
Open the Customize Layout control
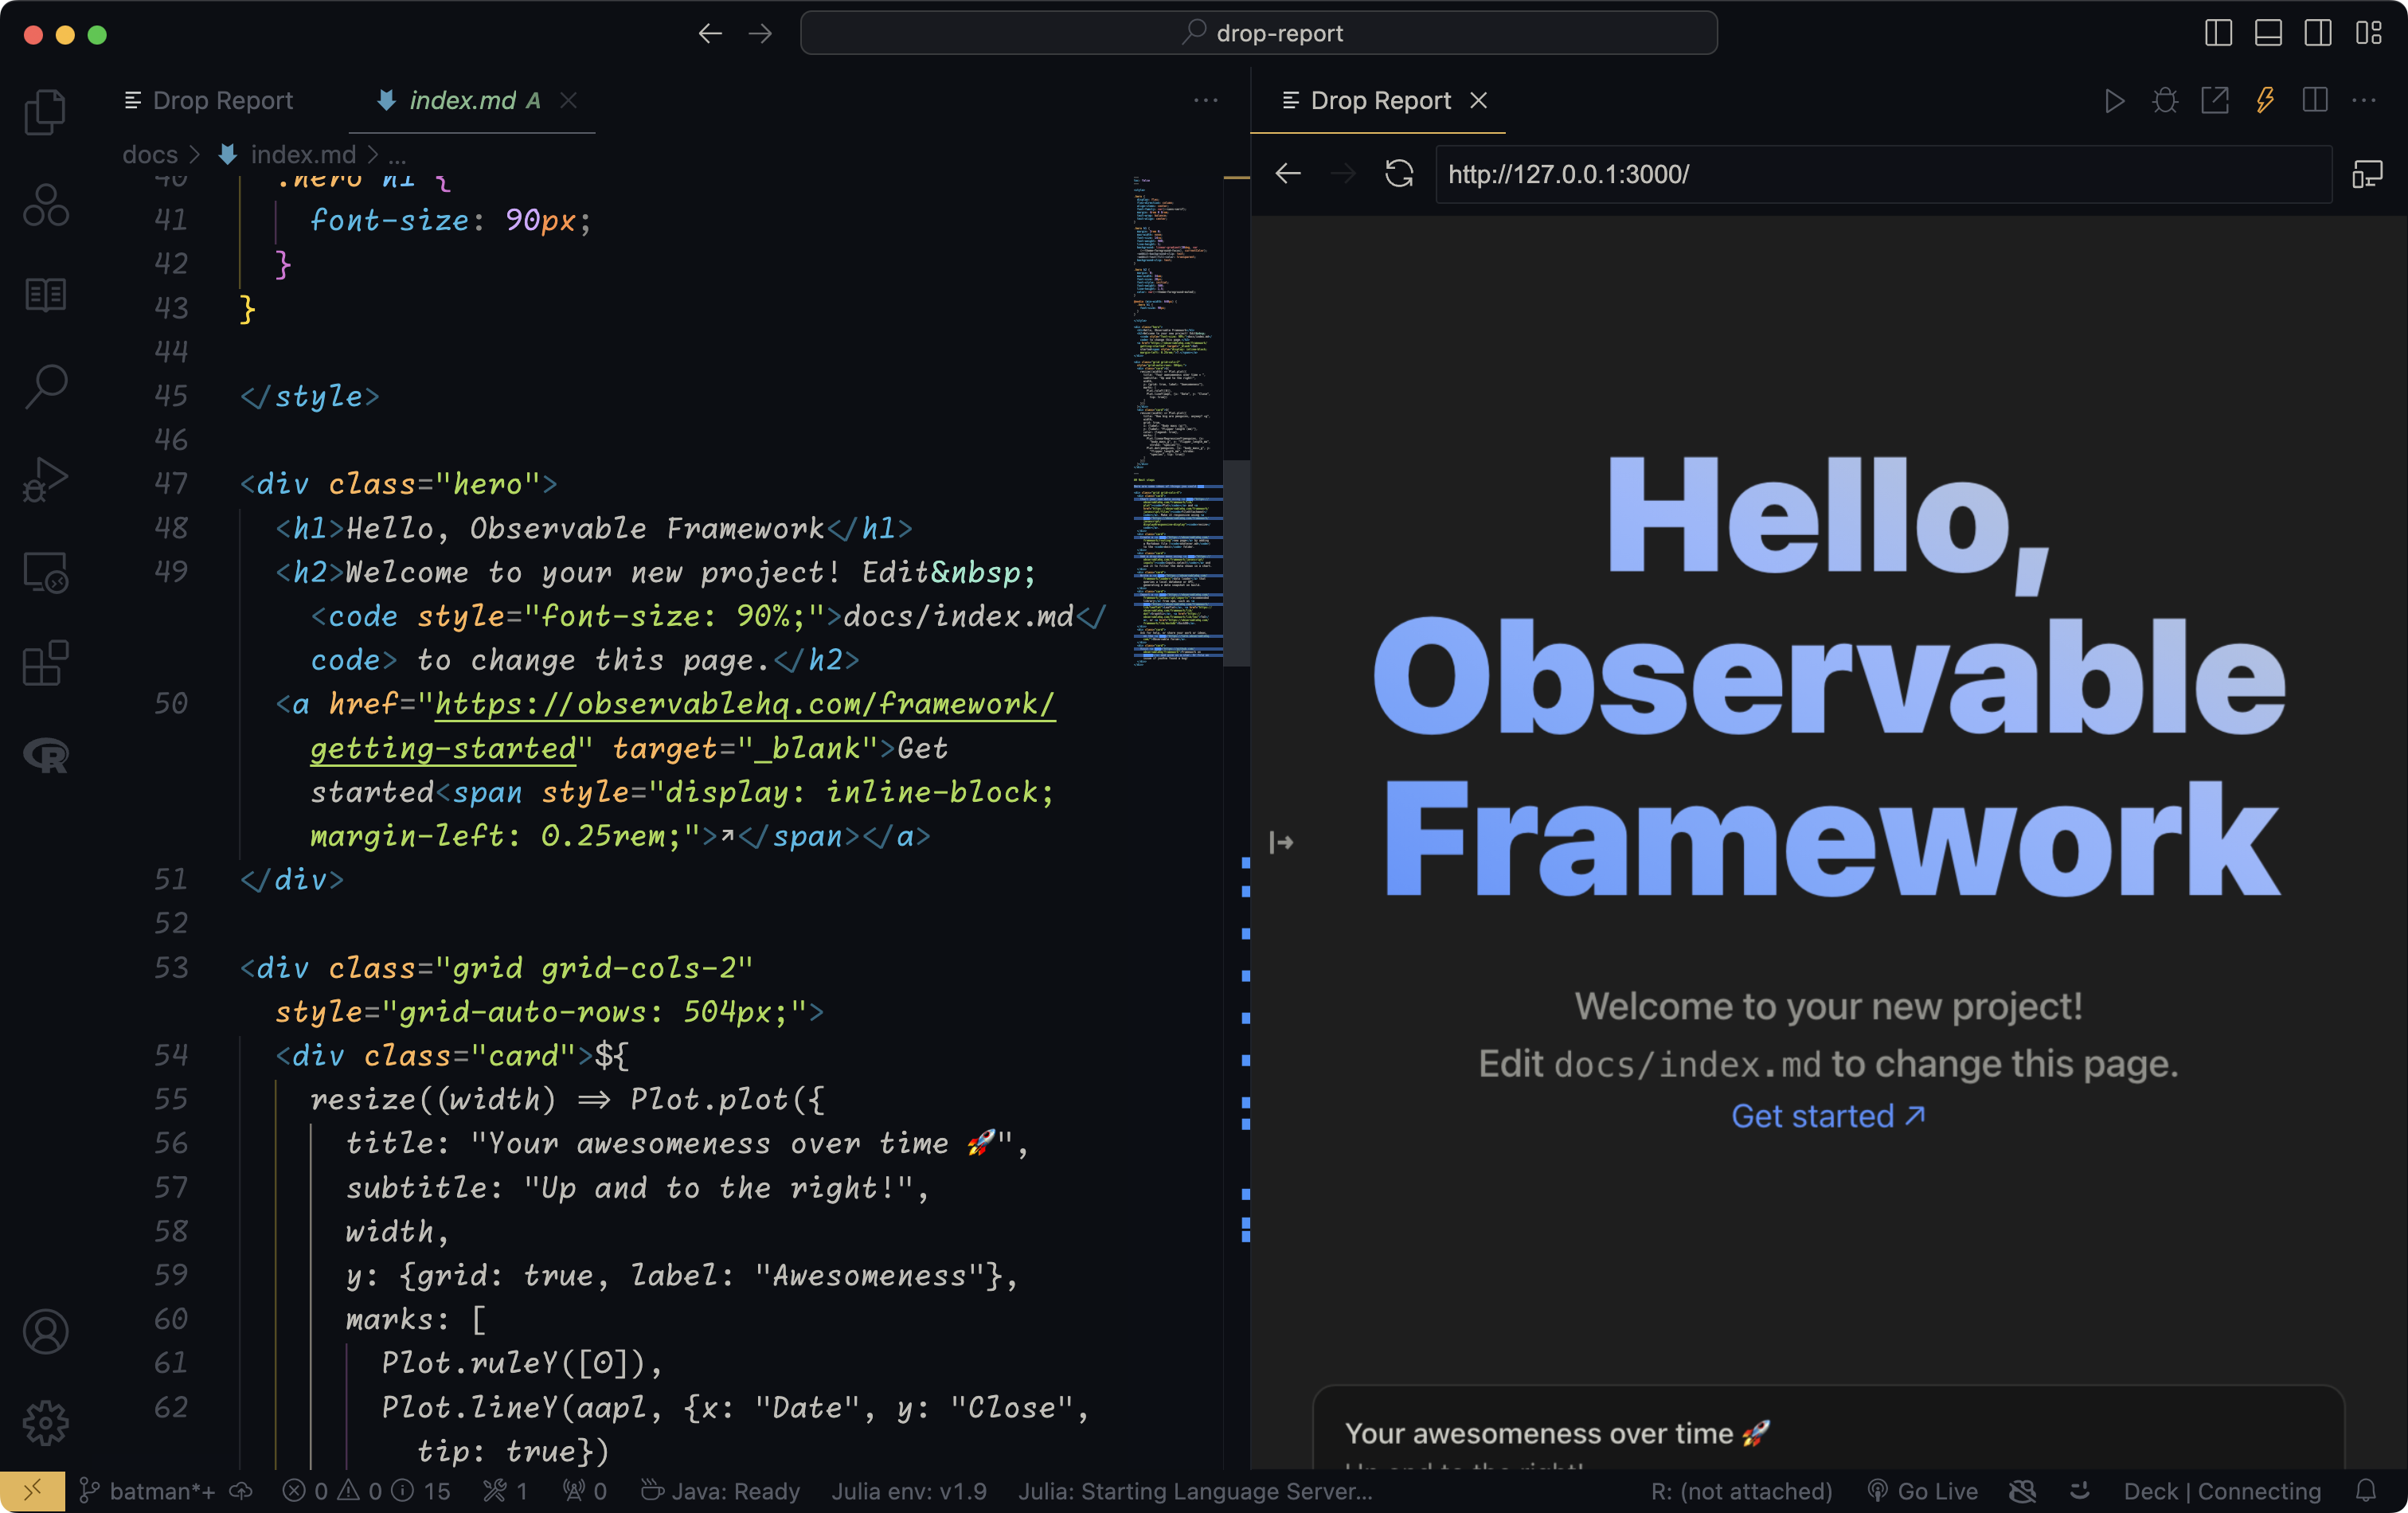point(2368,34)
